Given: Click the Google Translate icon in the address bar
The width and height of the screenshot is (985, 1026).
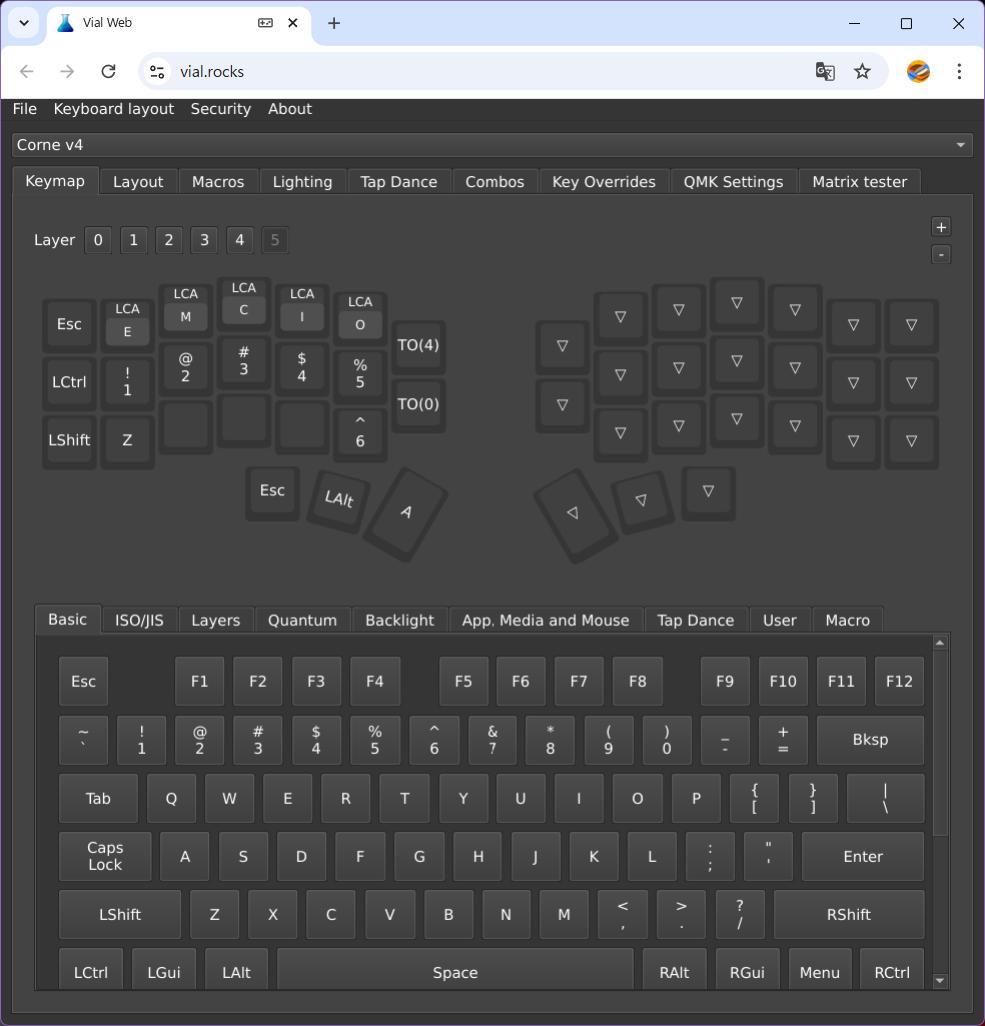Looking at the screenshot, I should point(825,71).
